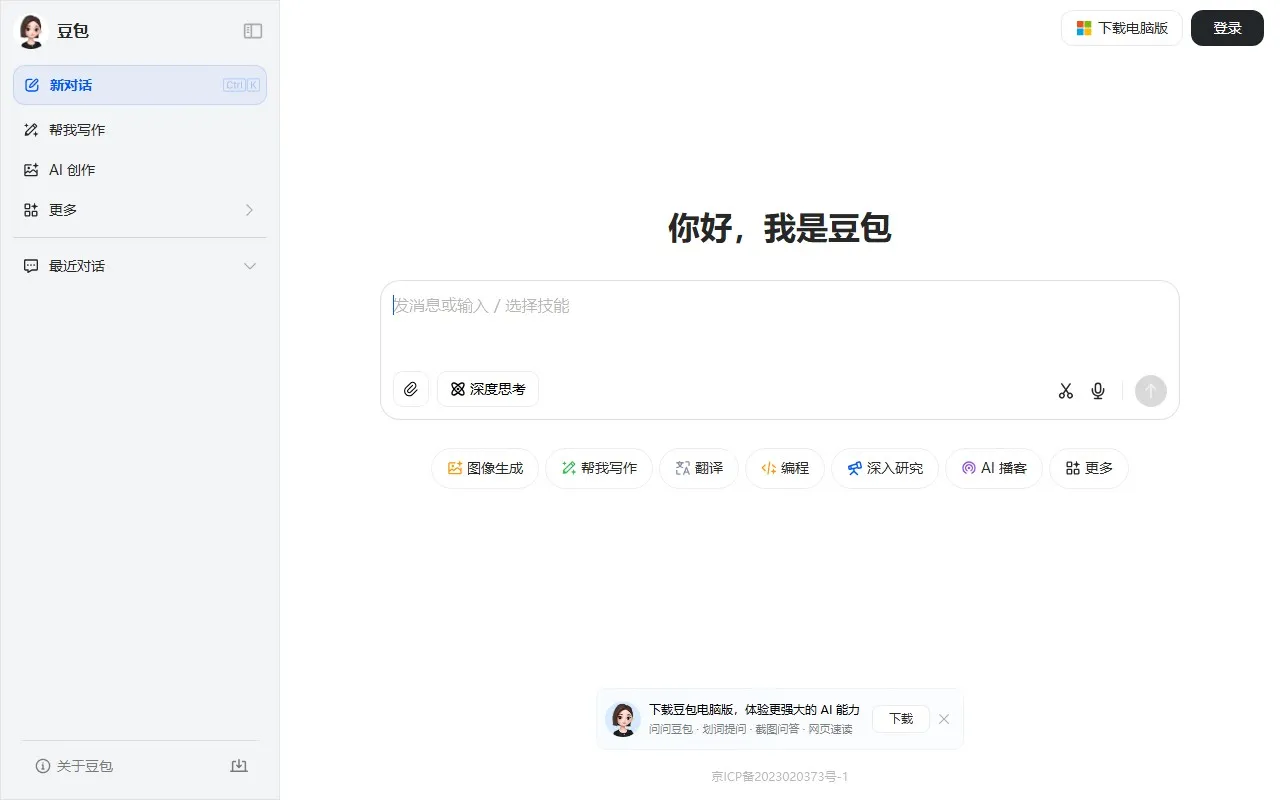This screenshot has height=800, width=1280.
Task: Start a 深入研究 session
Action: (x=884, y=468)
